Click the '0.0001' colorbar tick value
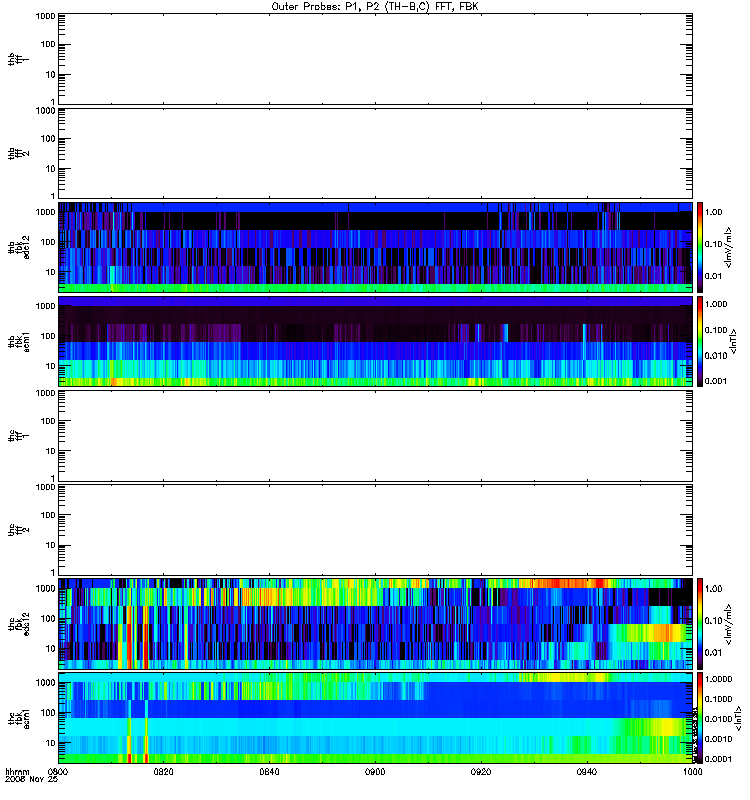The height and width of the screenshot is (800, 750). tap(718, 759)
